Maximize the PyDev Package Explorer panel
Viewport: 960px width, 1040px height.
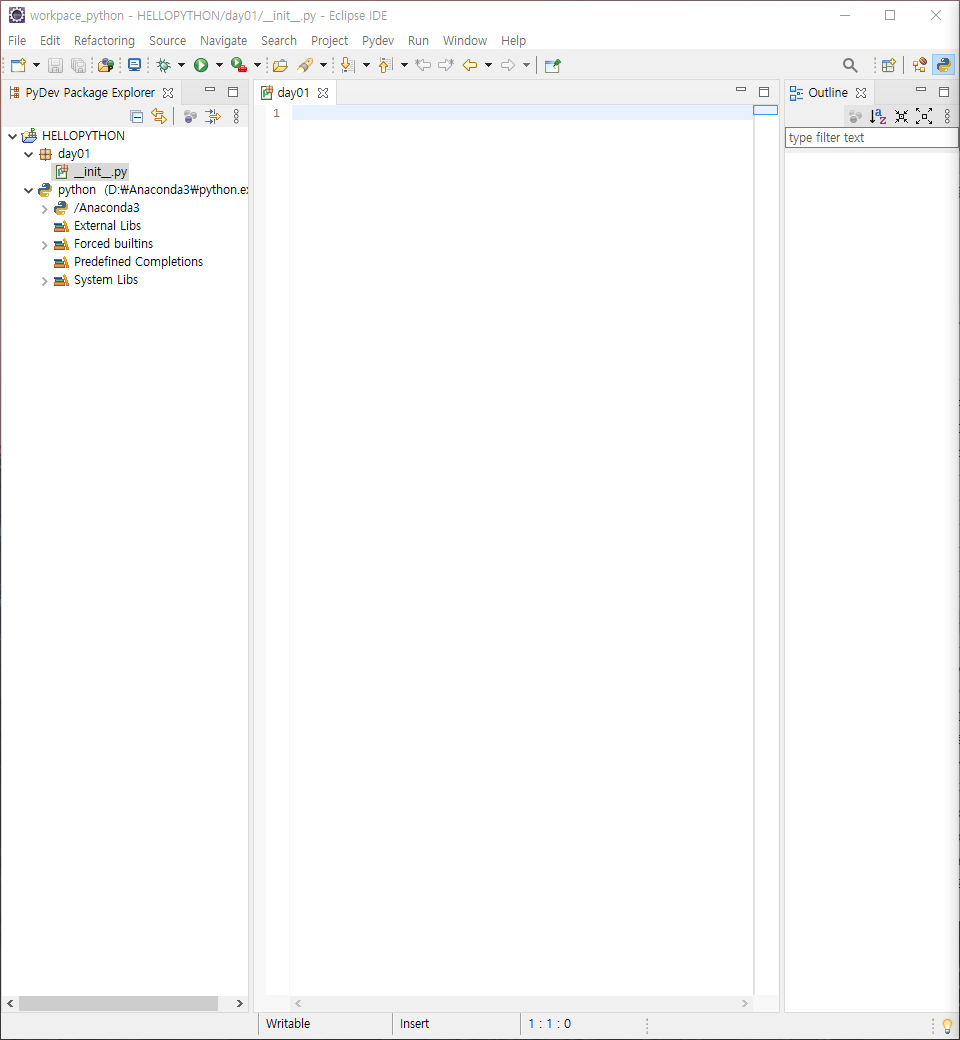tap(233, 92)
